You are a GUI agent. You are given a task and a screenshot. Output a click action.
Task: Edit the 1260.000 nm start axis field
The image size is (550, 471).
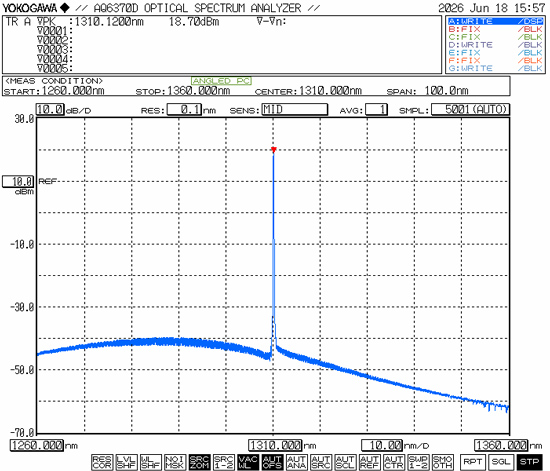pos(37,445)
